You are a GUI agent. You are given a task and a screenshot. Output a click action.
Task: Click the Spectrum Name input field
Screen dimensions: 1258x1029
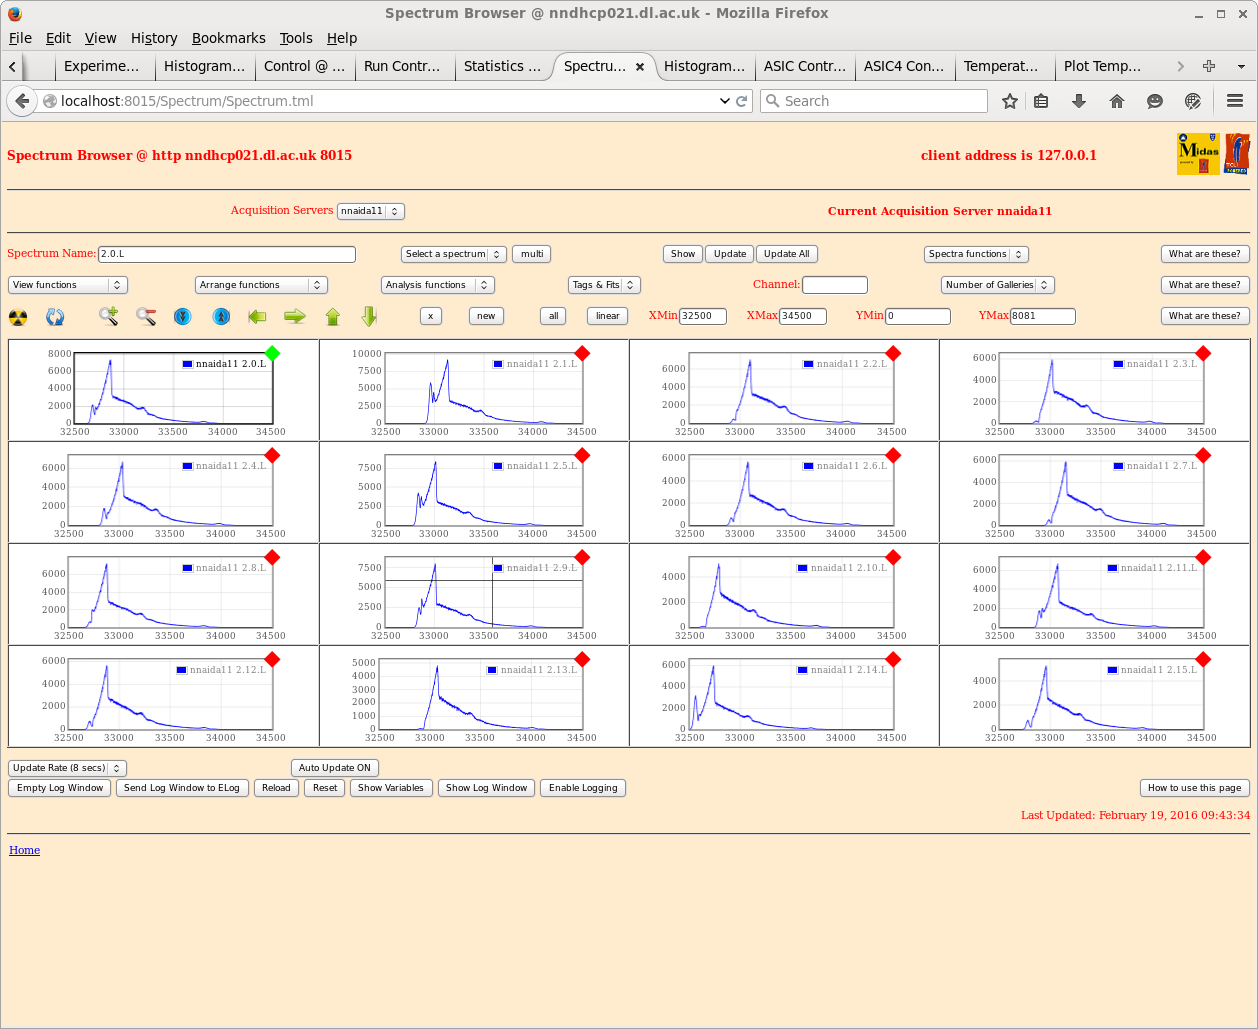[227, 254]
